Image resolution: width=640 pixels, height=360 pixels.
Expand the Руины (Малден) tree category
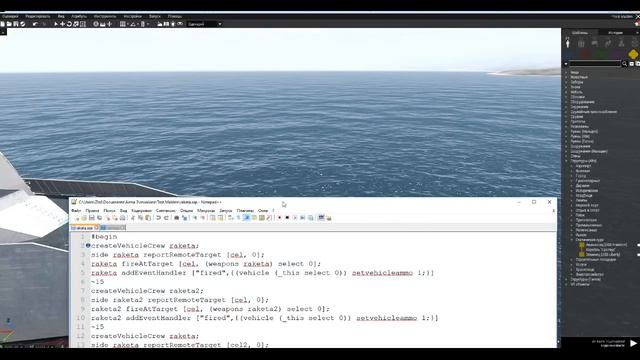coord(567,131)
